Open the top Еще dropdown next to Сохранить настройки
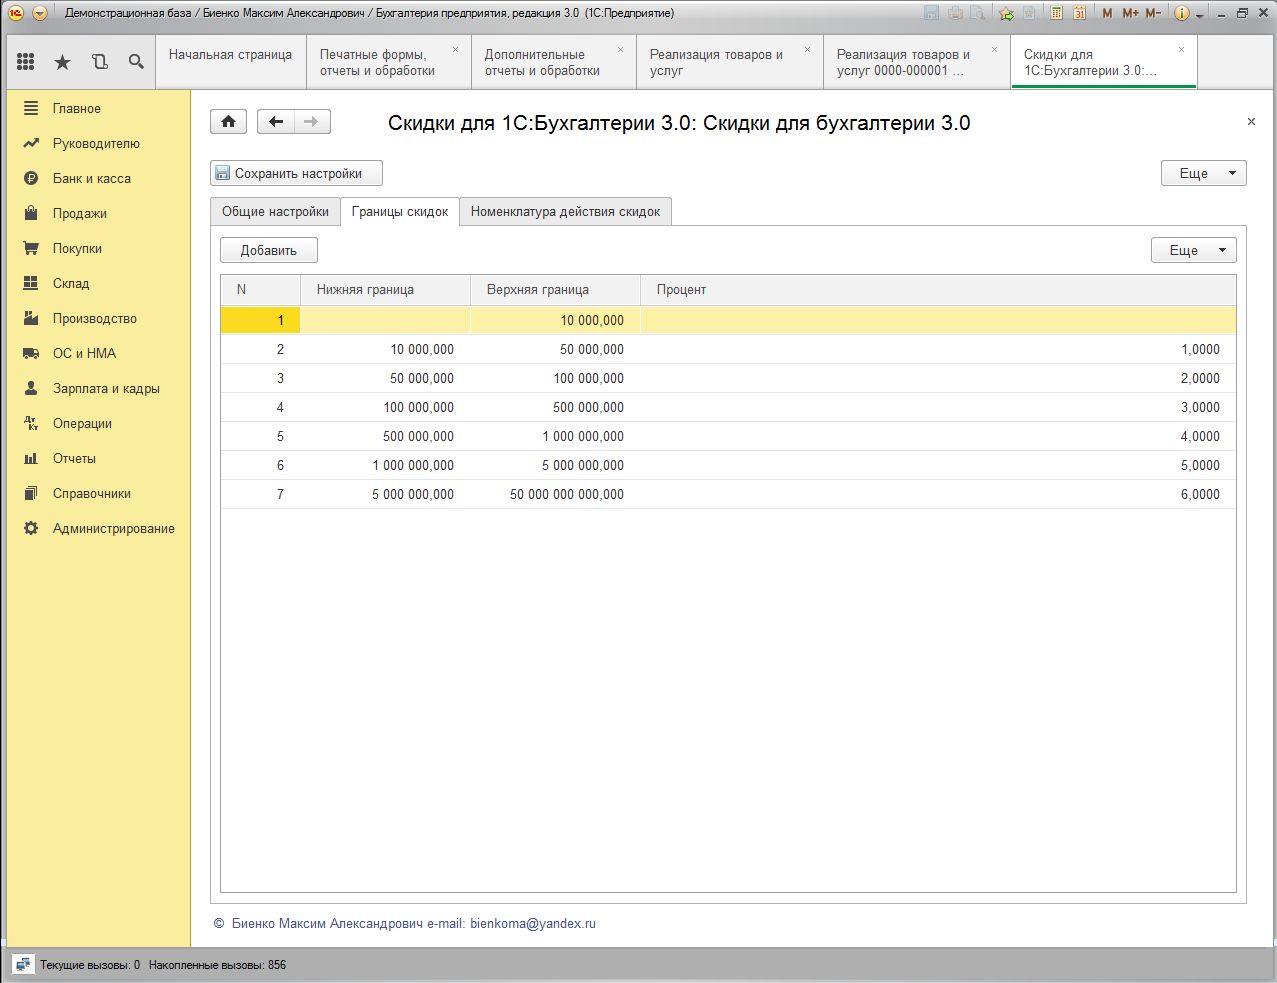 (x=1203, y=173)
